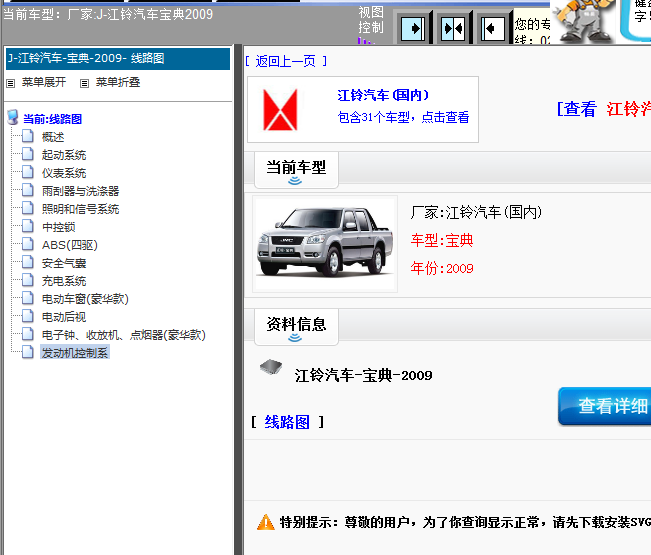The height and width of the screenshot is (555, 651).
Task: Click the 特别提示 notice text
Action: pos(465,522)
